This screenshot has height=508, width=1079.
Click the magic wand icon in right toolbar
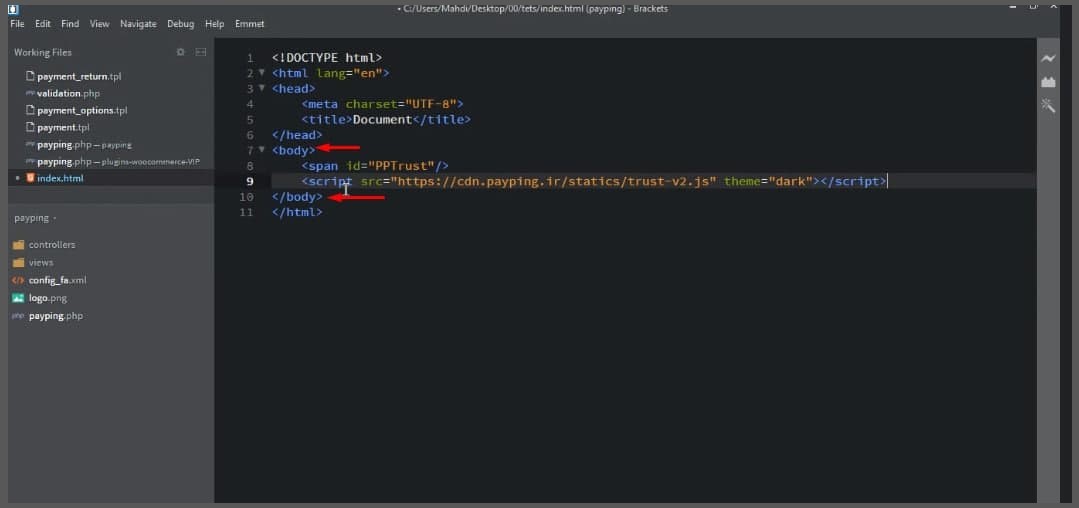coord(1048,105)
